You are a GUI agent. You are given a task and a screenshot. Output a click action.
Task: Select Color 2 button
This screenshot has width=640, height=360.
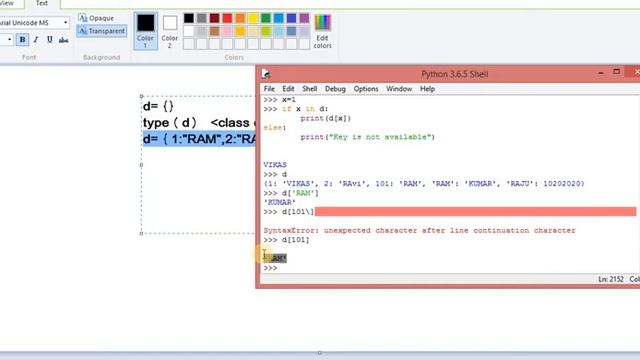(x=169, y=31)
